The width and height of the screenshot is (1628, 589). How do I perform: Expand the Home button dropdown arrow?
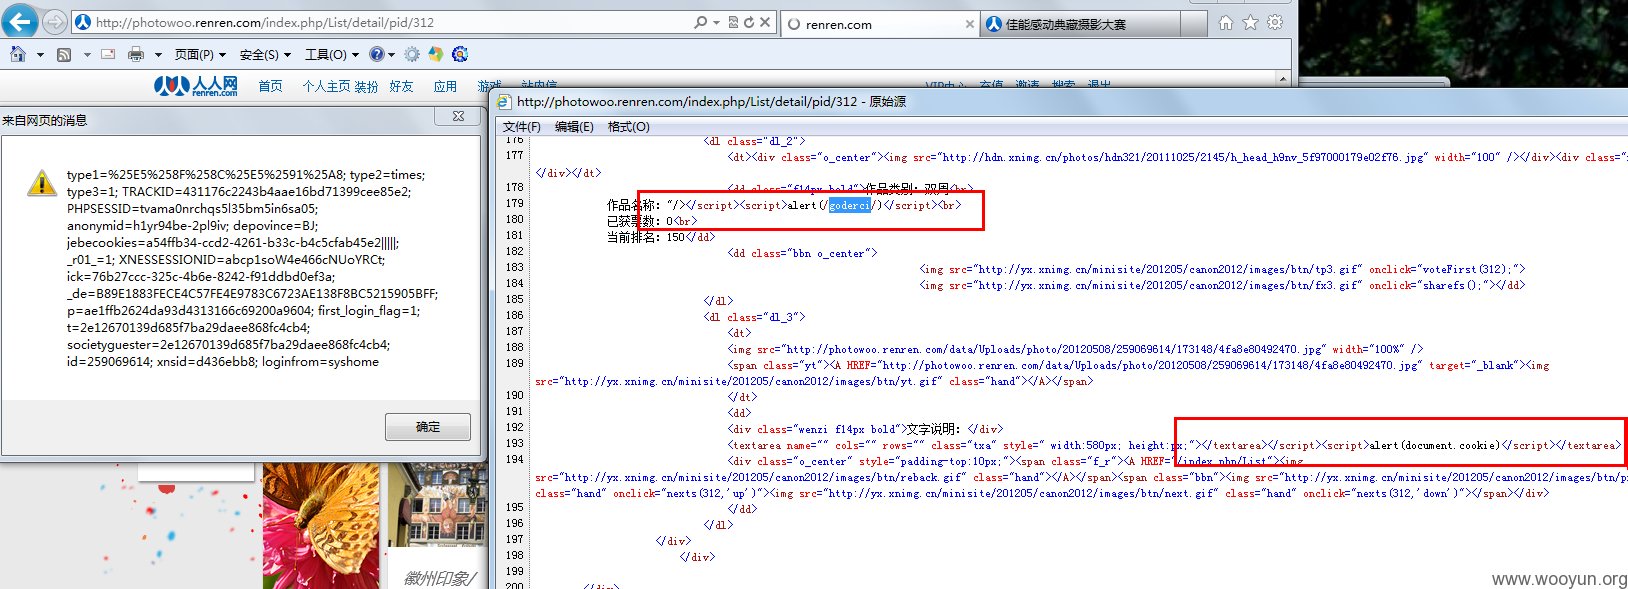pyautogui.click(x=40, y=55)
